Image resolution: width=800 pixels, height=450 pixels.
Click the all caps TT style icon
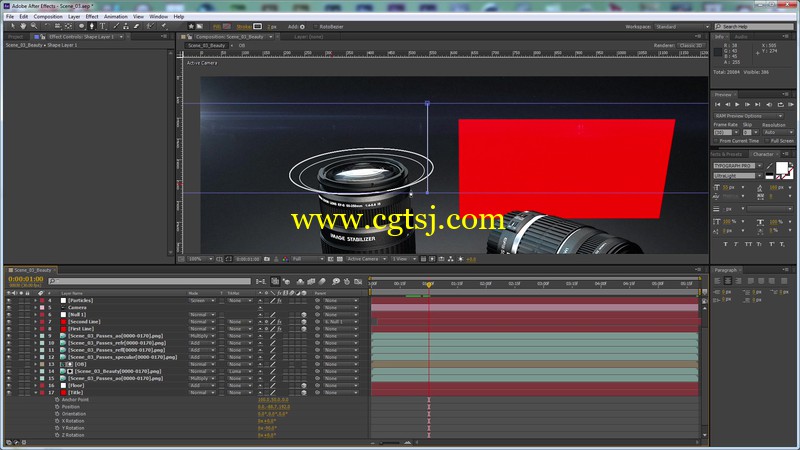click(748, 244)
